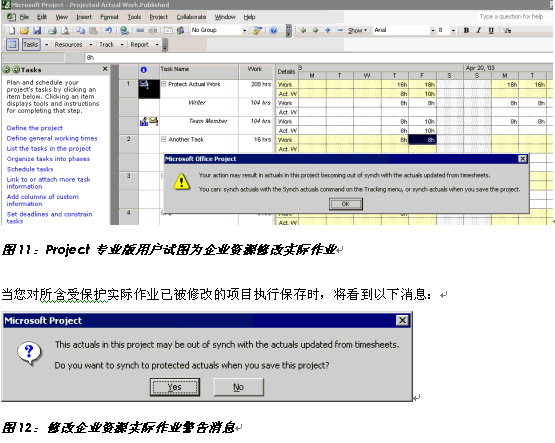Image resolution: width=555 pixels, height=443 pixels.
Task: Open the View menu
Action: pos(62,17)
